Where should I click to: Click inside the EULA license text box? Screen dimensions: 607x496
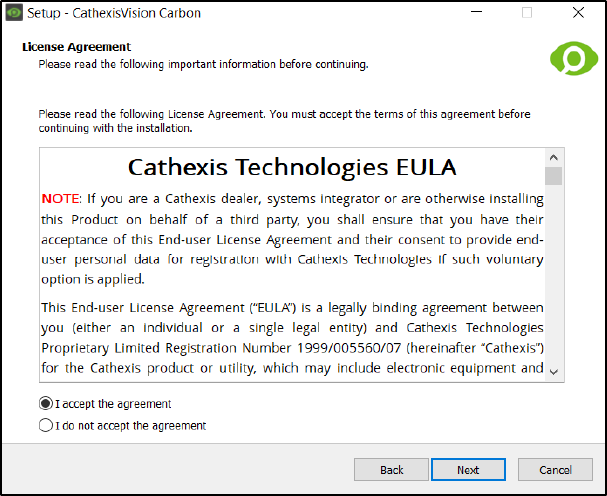[x=292, y=265]
